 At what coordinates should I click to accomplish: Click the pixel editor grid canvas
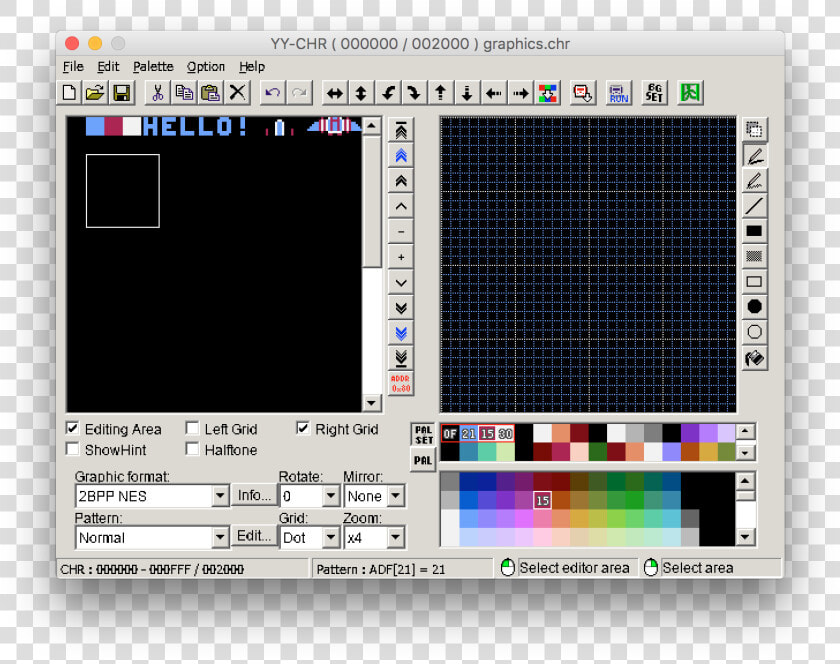588,264
